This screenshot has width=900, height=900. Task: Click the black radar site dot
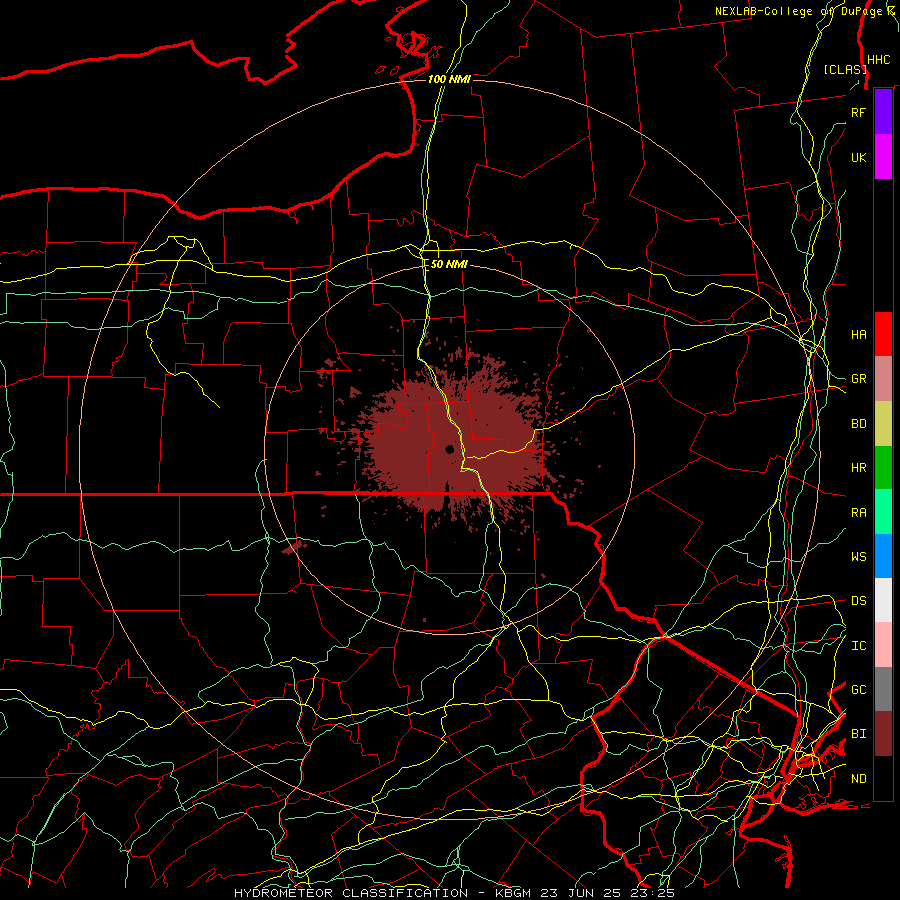point(449,449)
